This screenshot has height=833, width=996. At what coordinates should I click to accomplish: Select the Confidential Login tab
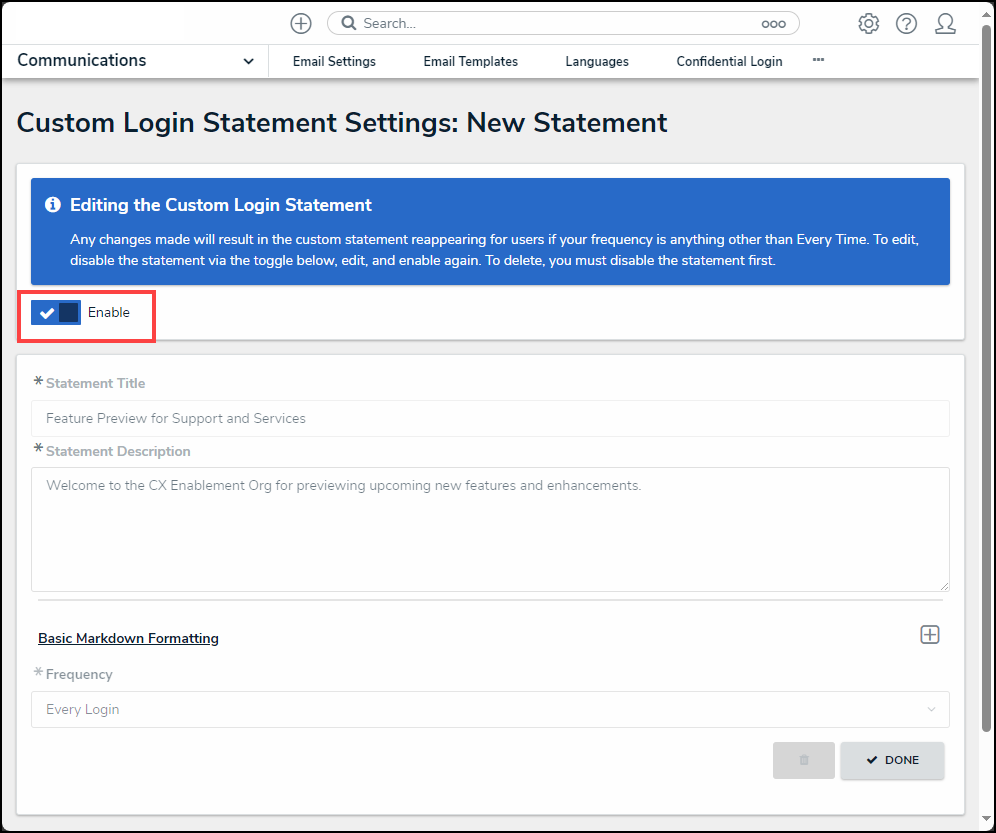coord(729,62)
